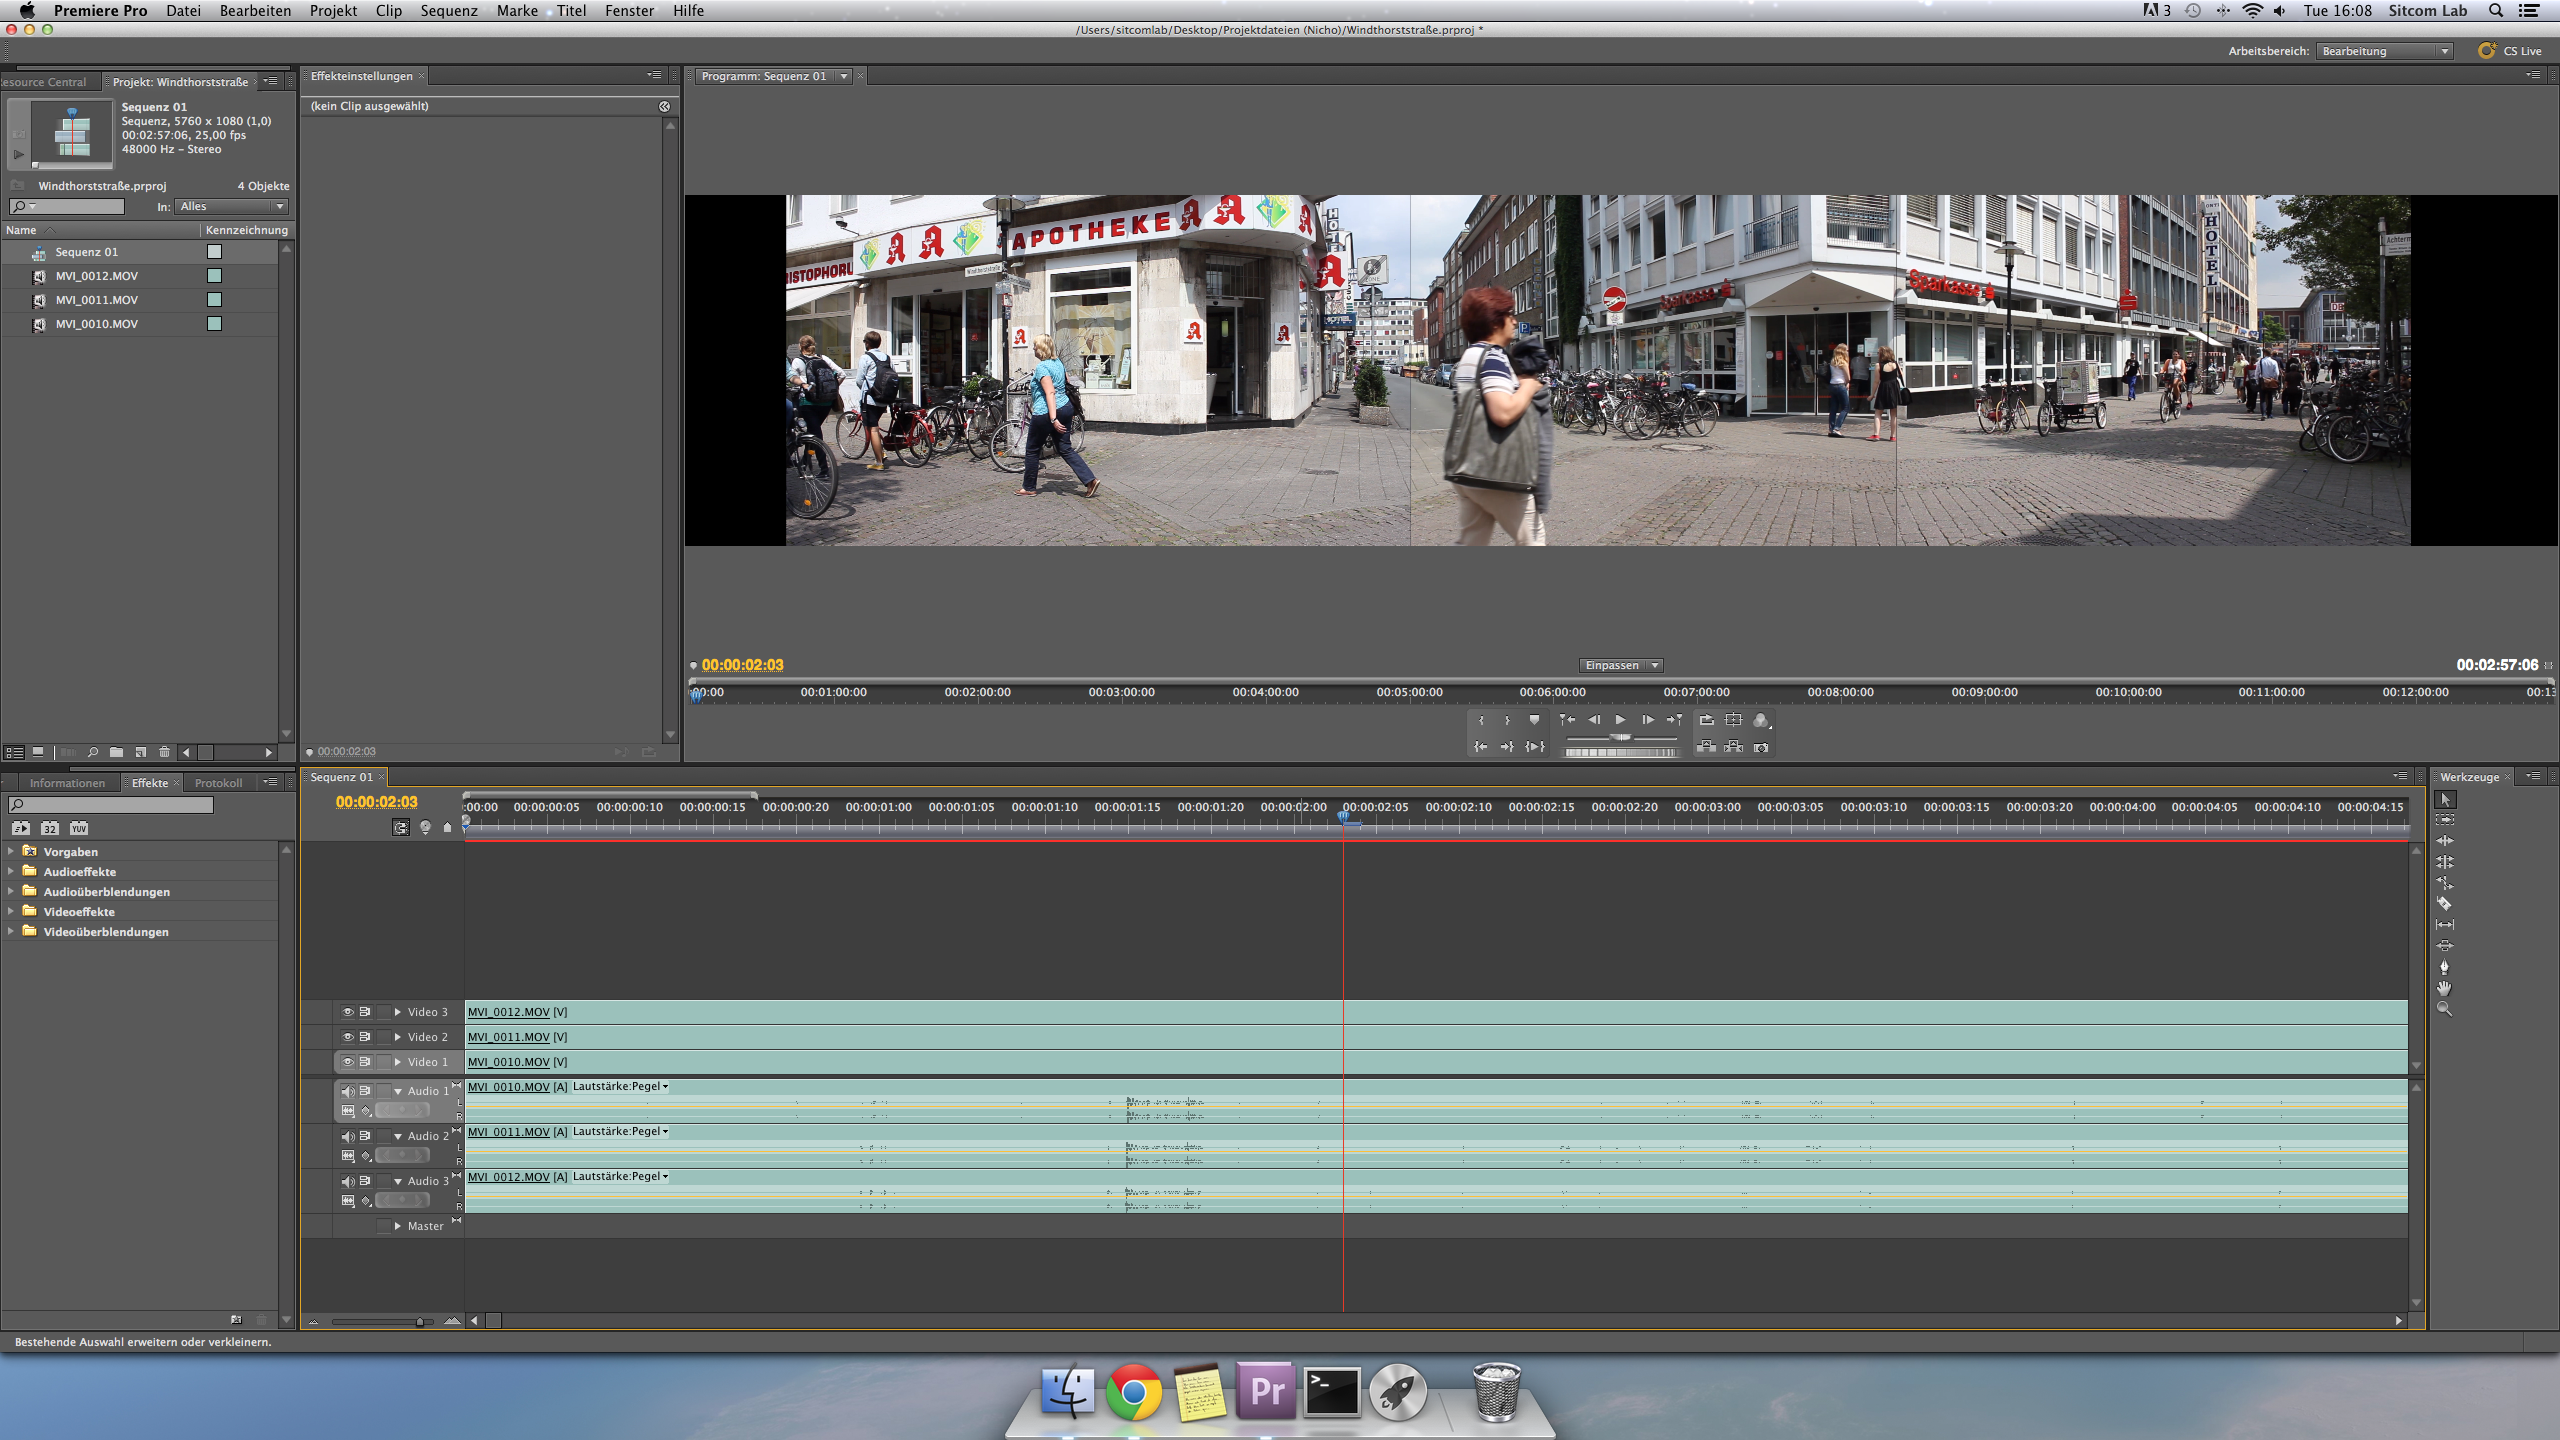Open the Sequenz menu
Image resolution: width=2560 pixels, height=1440 pixels.
click(x=448, y=11)
